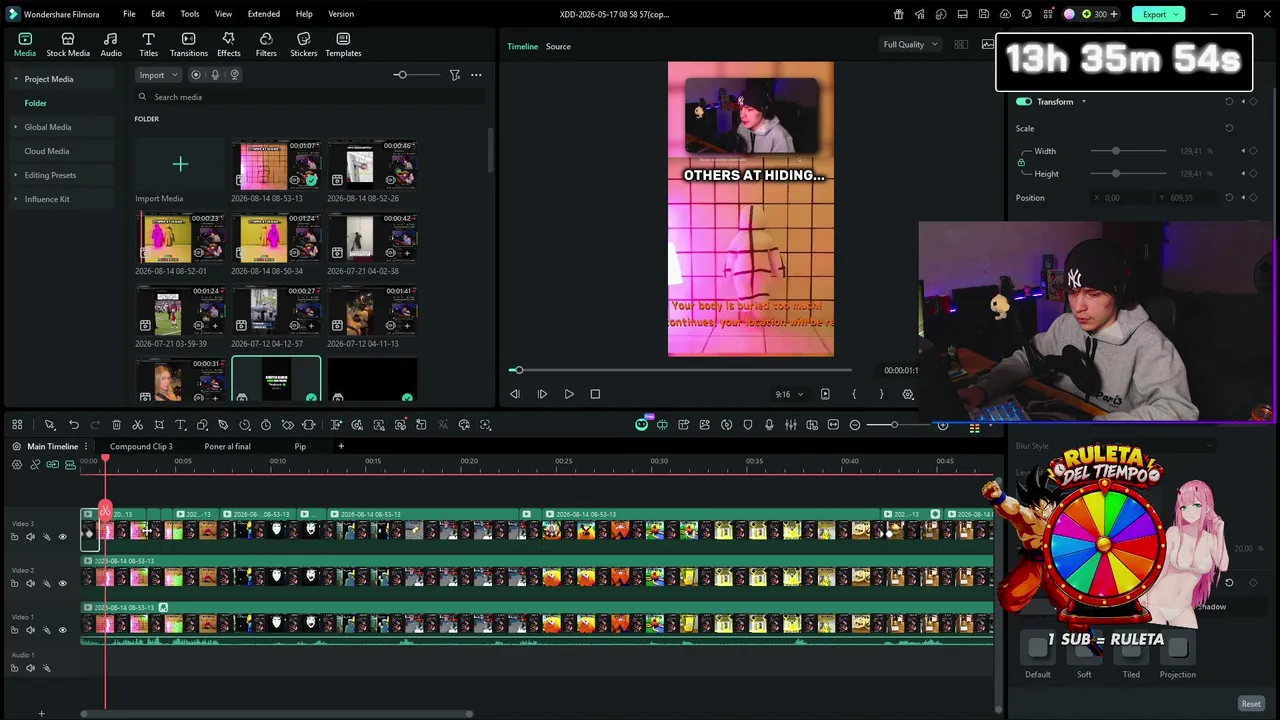The height and width of the screenshot is (720, 1280).
Task: Split clip with the scissors tool
Action: (x=138, y=425)
